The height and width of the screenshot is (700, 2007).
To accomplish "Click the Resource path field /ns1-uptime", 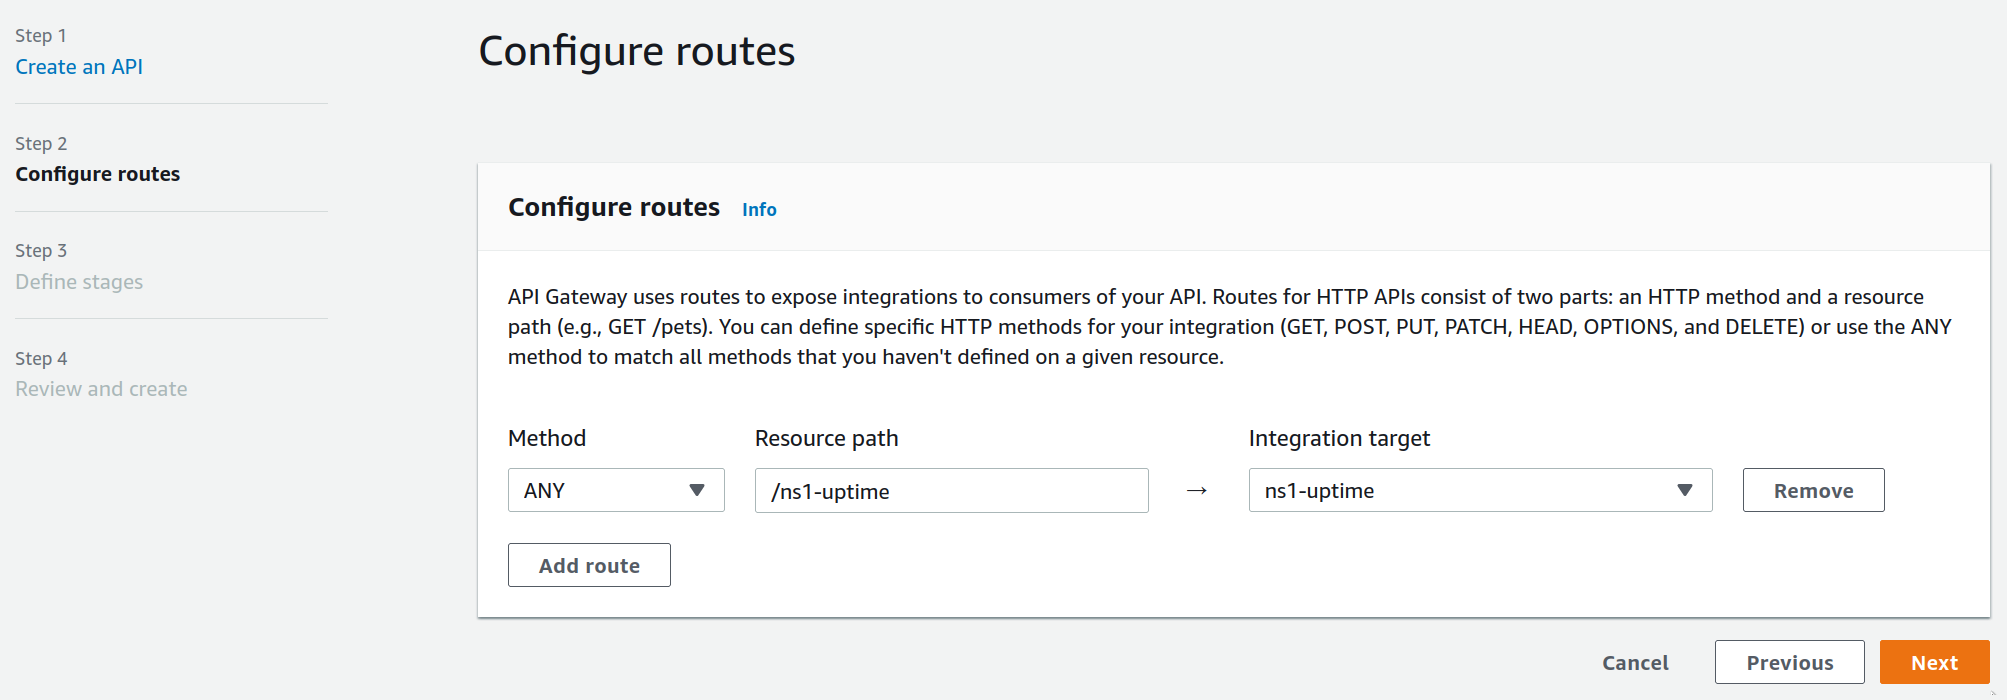I will [951, 491].
